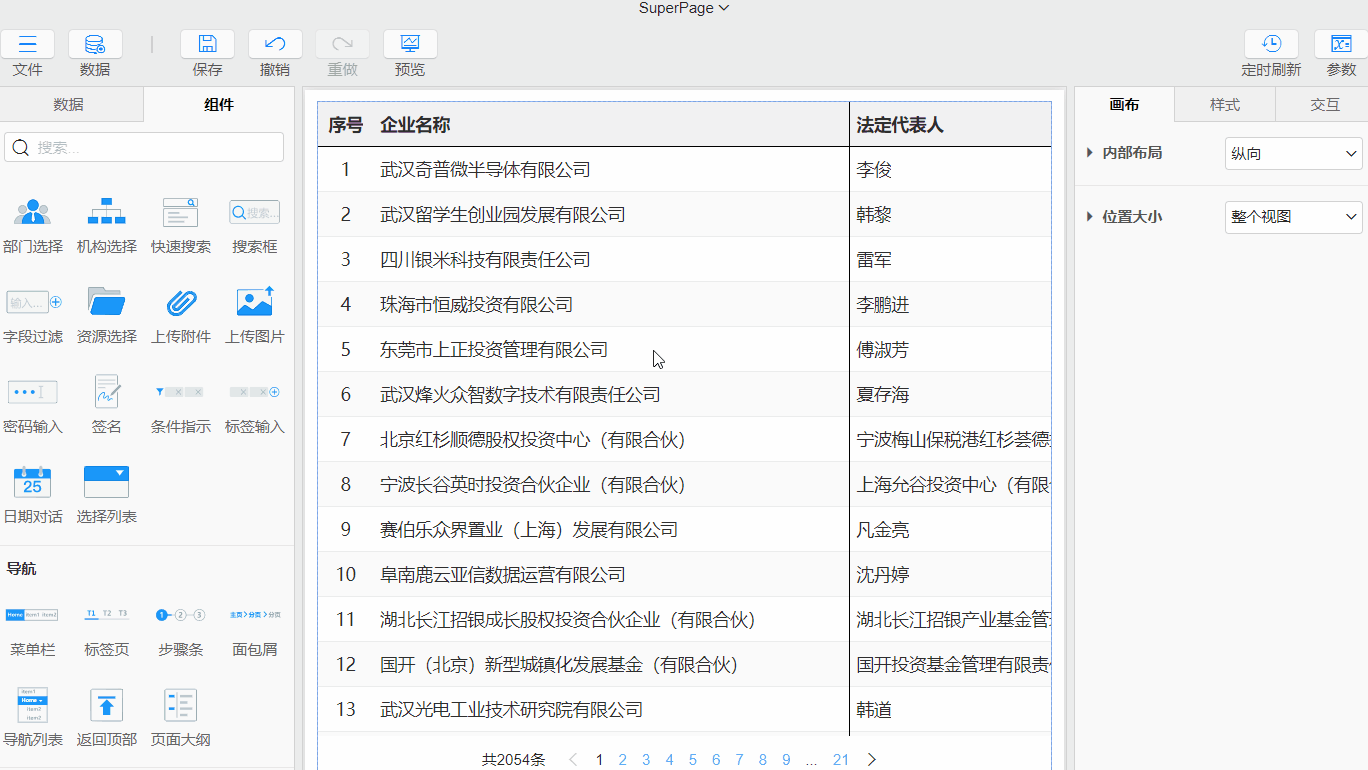Viewport: 1368px width, 770px height.
Task: Select the 日期对话 calendar component
Action: [x=33, y=482]
